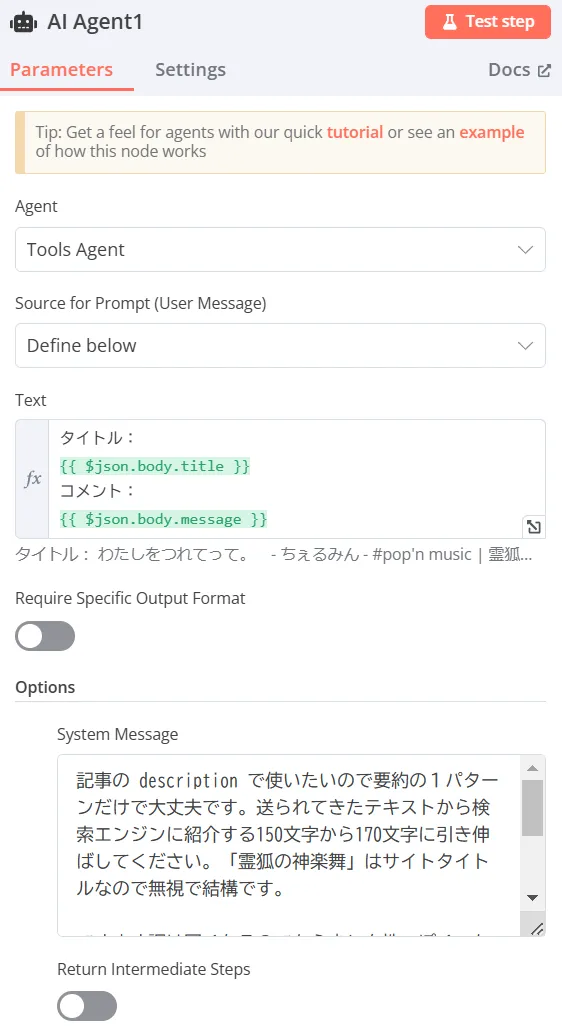Click the fx expression icon beside Text

tap(33, 479)
